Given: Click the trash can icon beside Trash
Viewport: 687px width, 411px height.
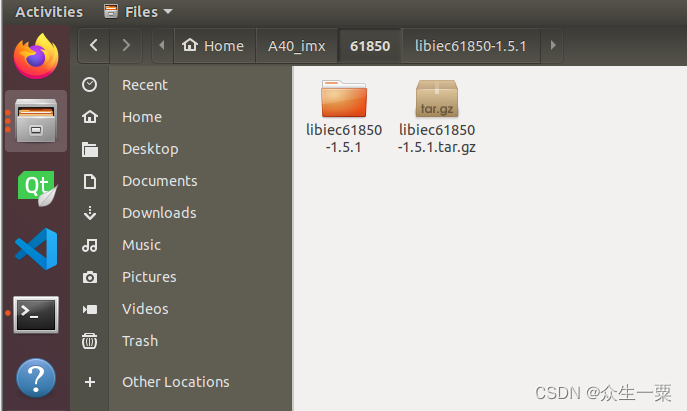Looking at the screenshot, I should [89, 341].
